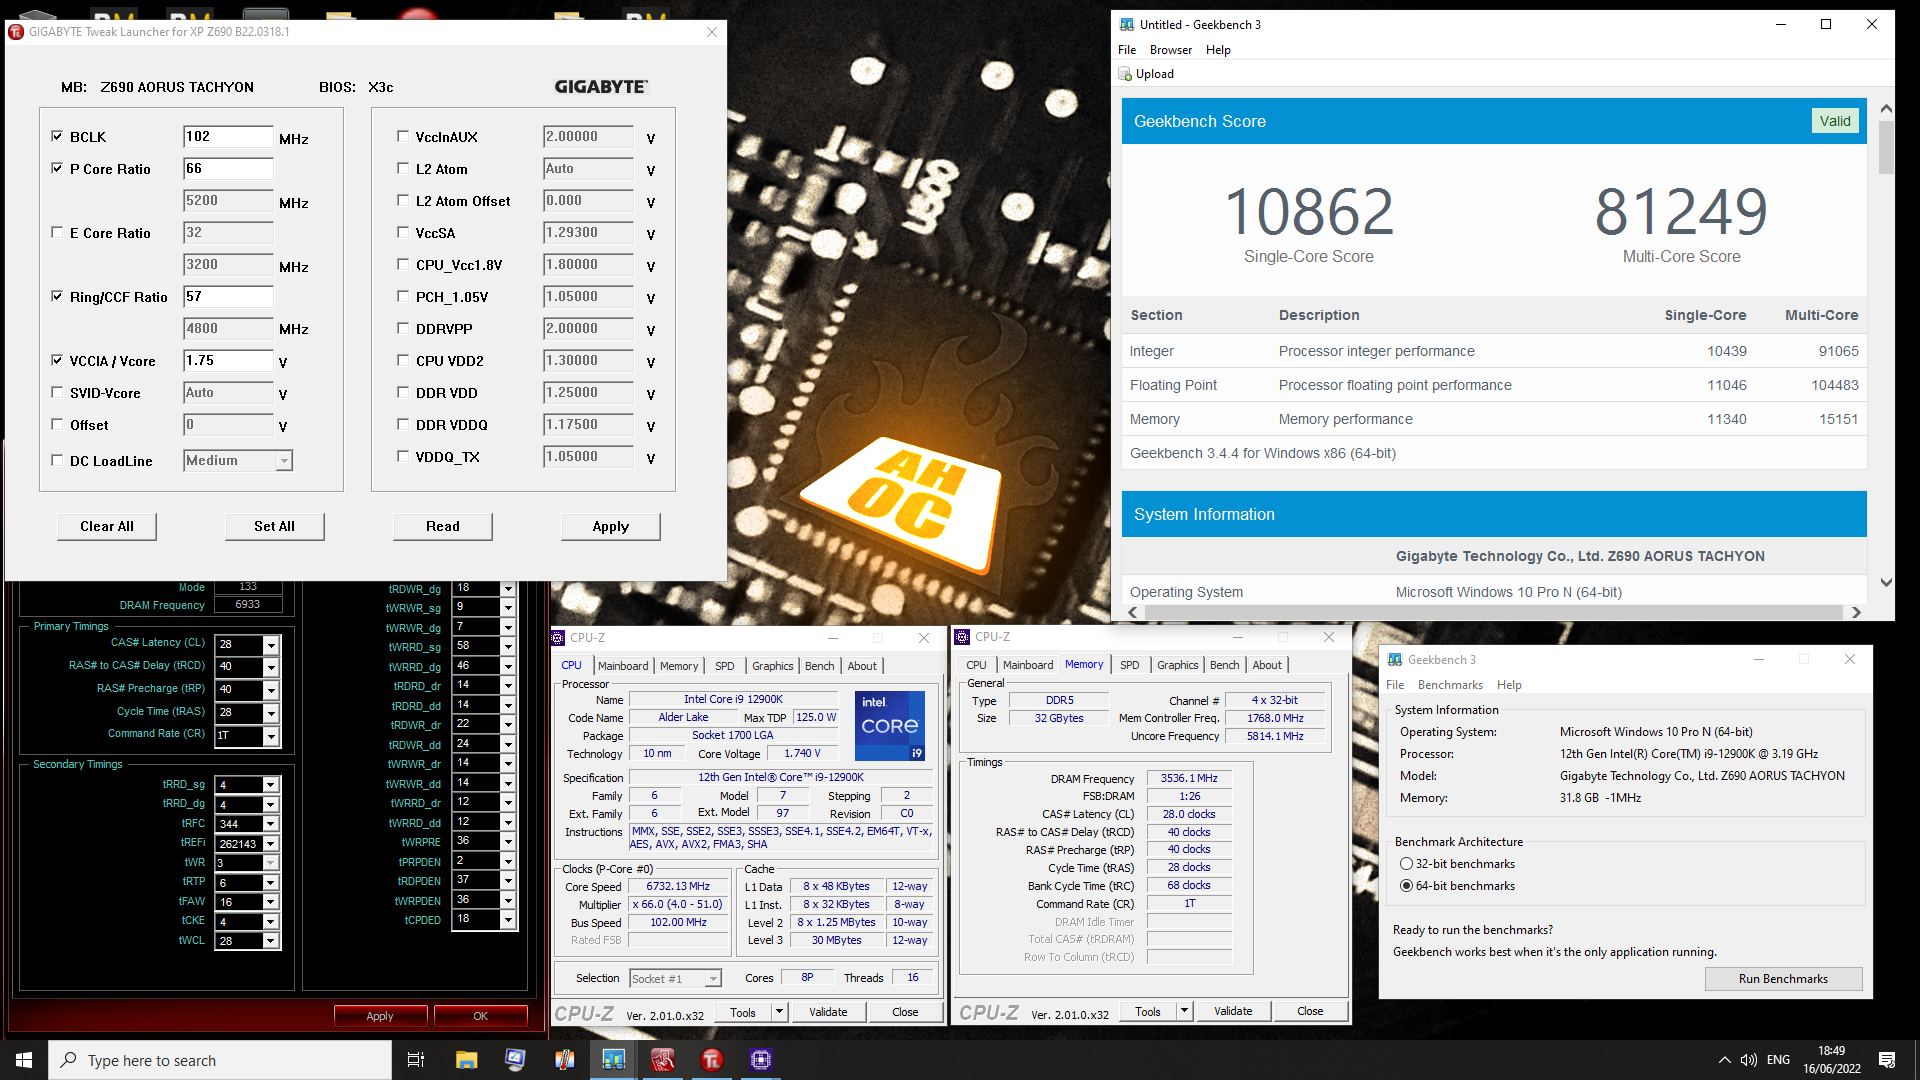The image size is (1920, 1080).
Task: Click the volume speaker tray icon
Action: [x=1749, y=1060]
